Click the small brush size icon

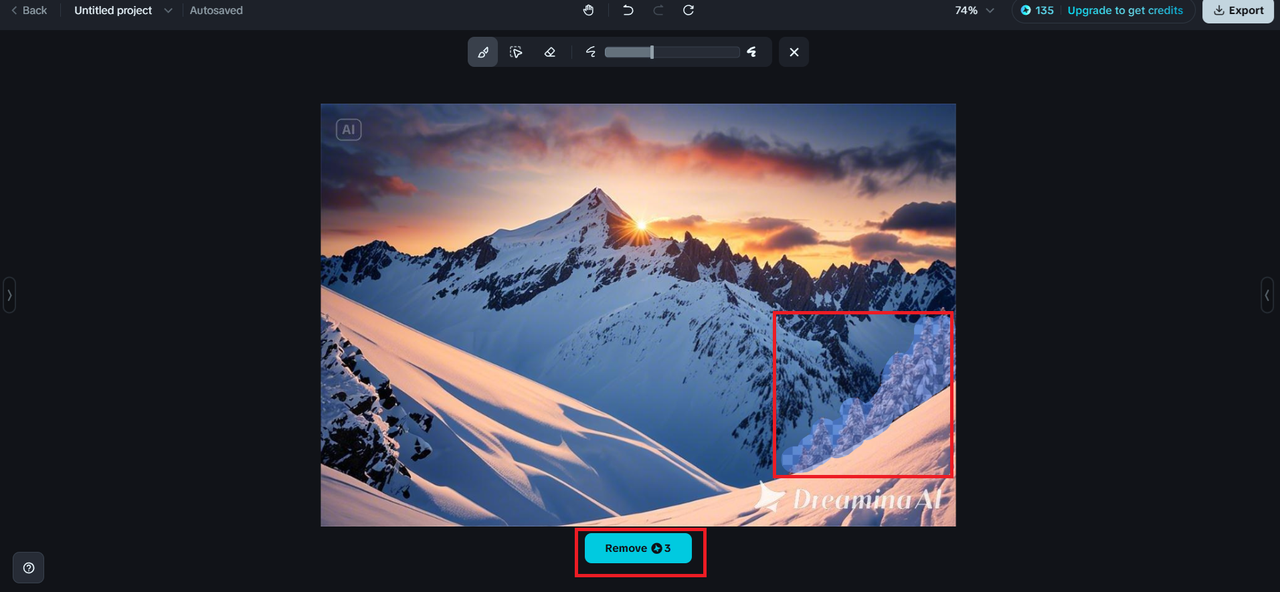coord(591,52)
